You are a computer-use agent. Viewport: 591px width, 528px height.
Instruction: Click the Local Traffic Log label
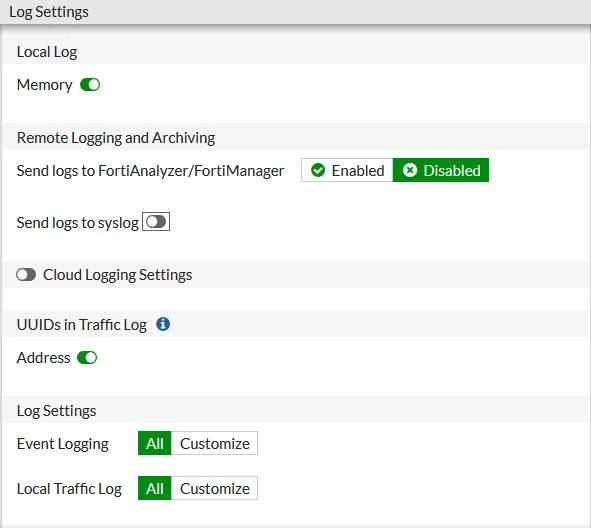[69, 489]
